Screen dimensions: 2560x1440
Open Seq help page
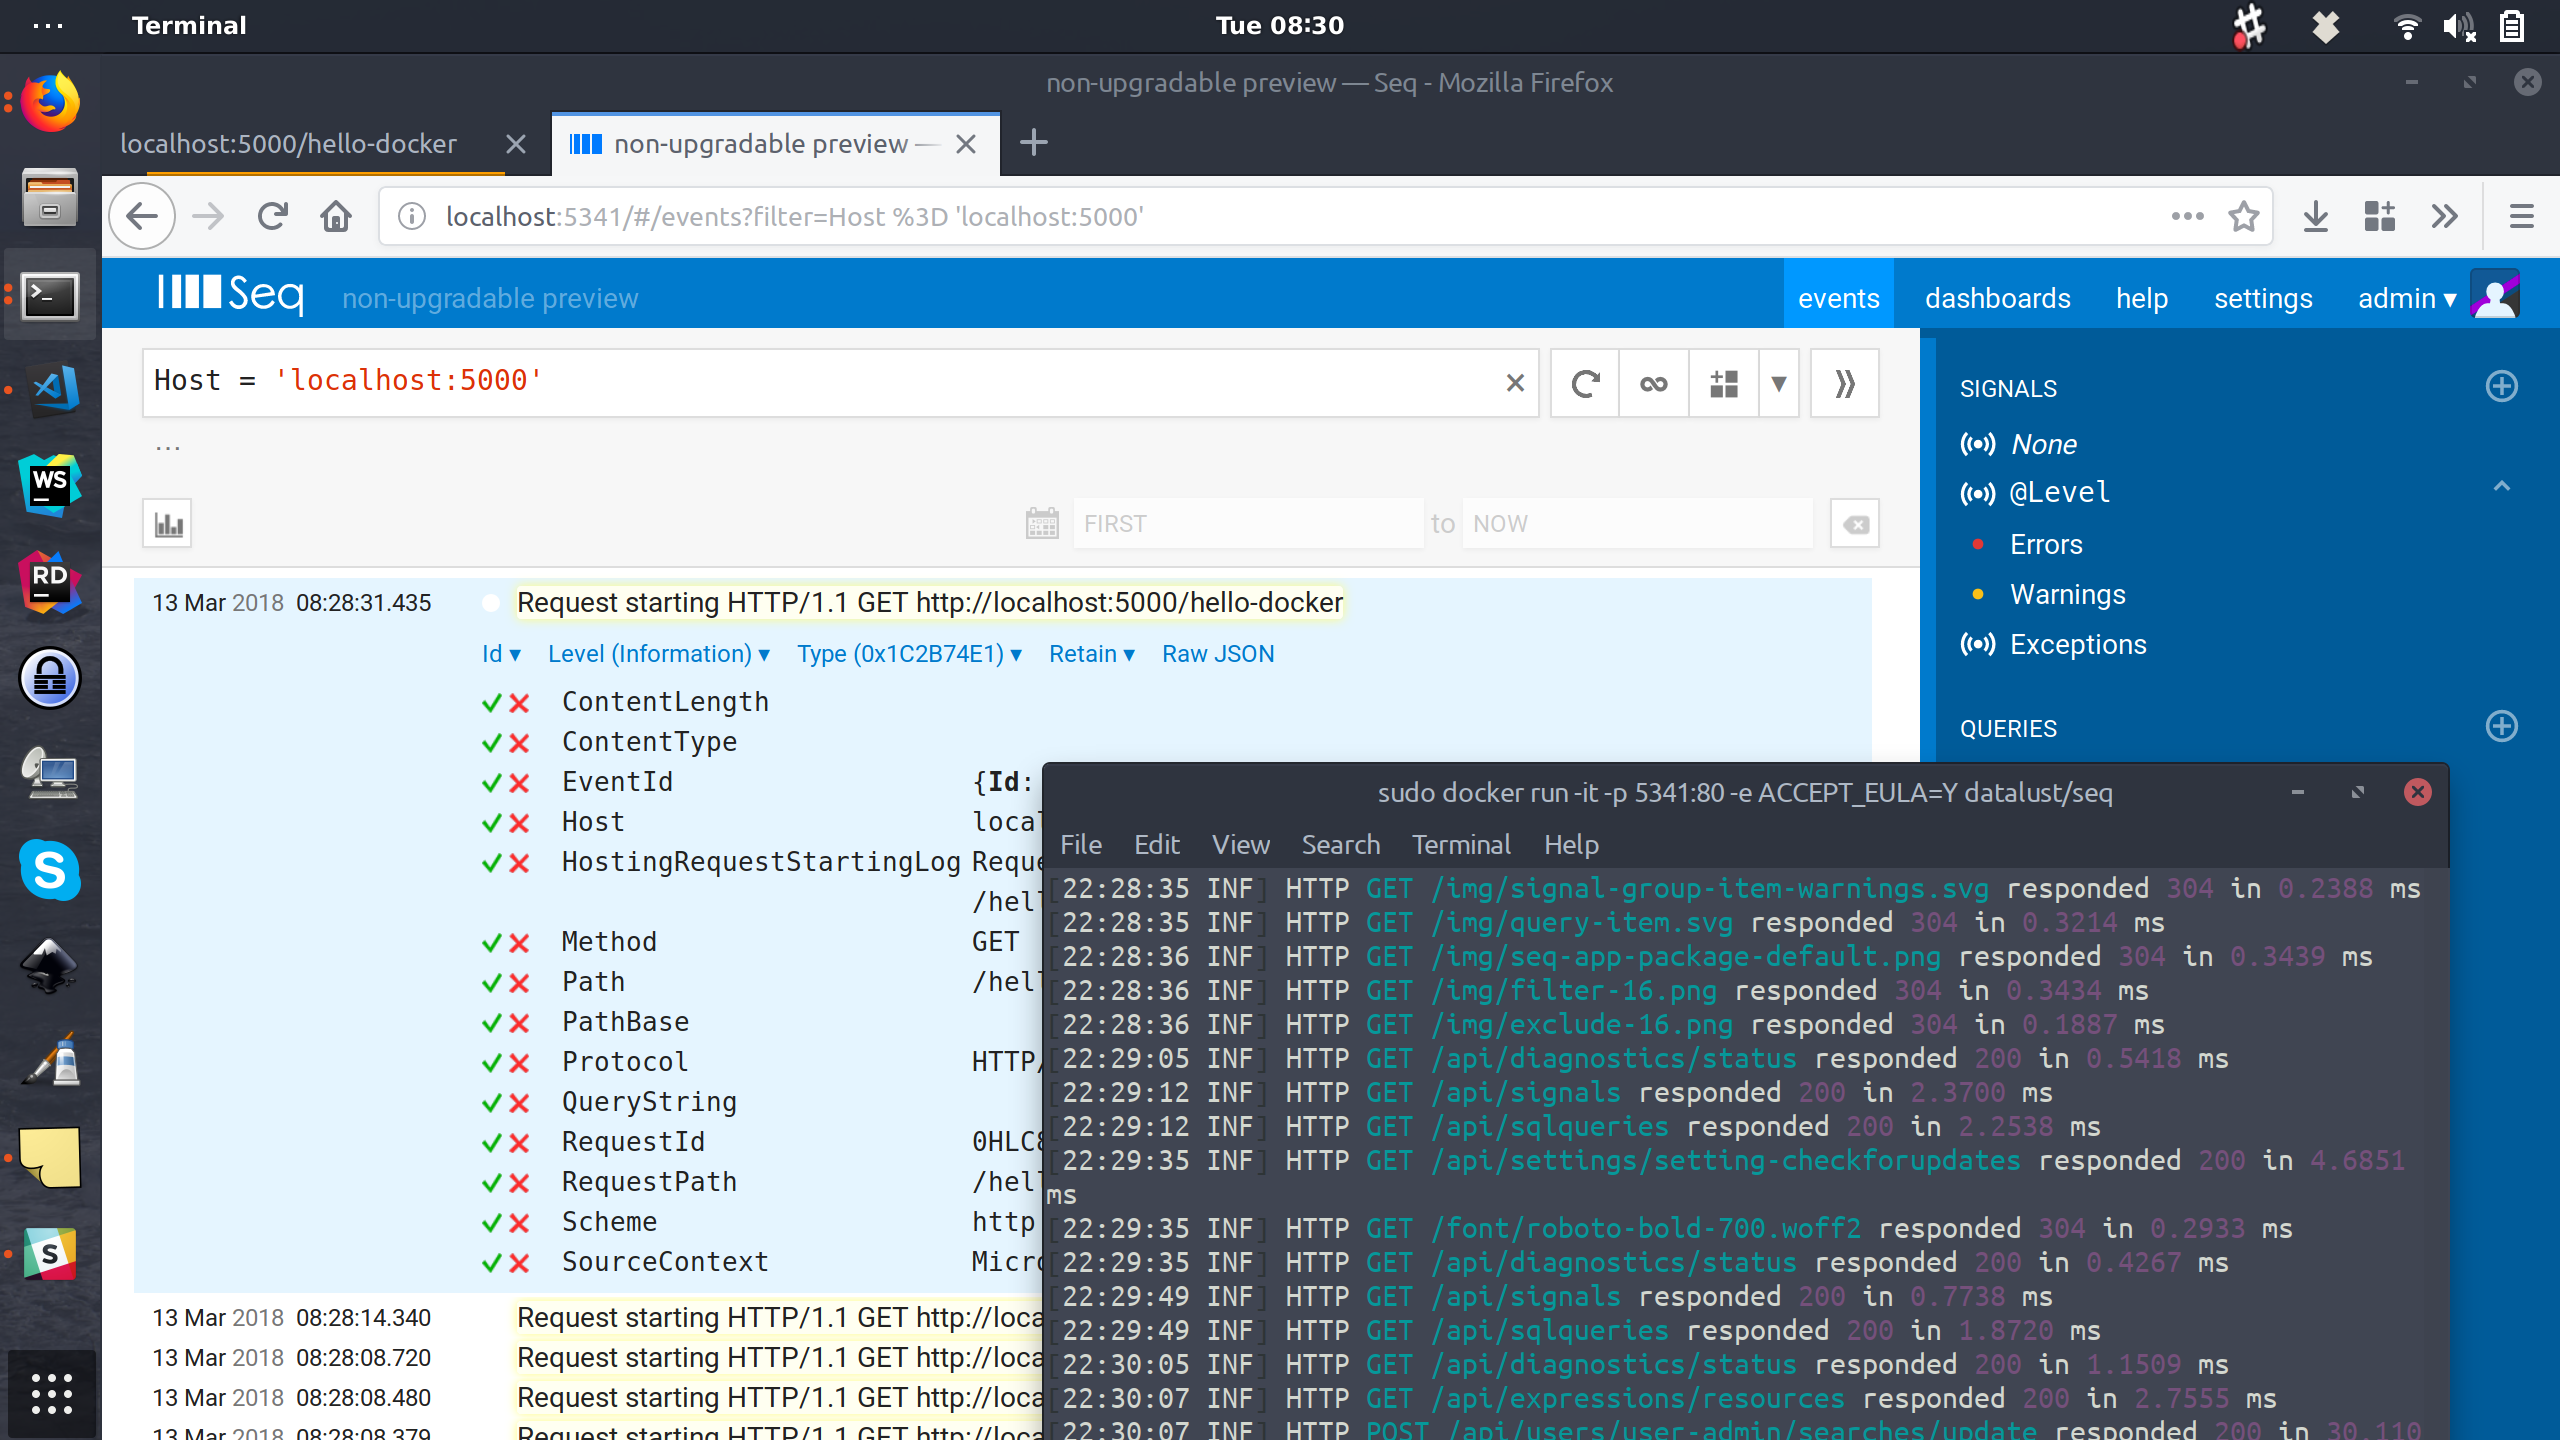click(2141, 298)
